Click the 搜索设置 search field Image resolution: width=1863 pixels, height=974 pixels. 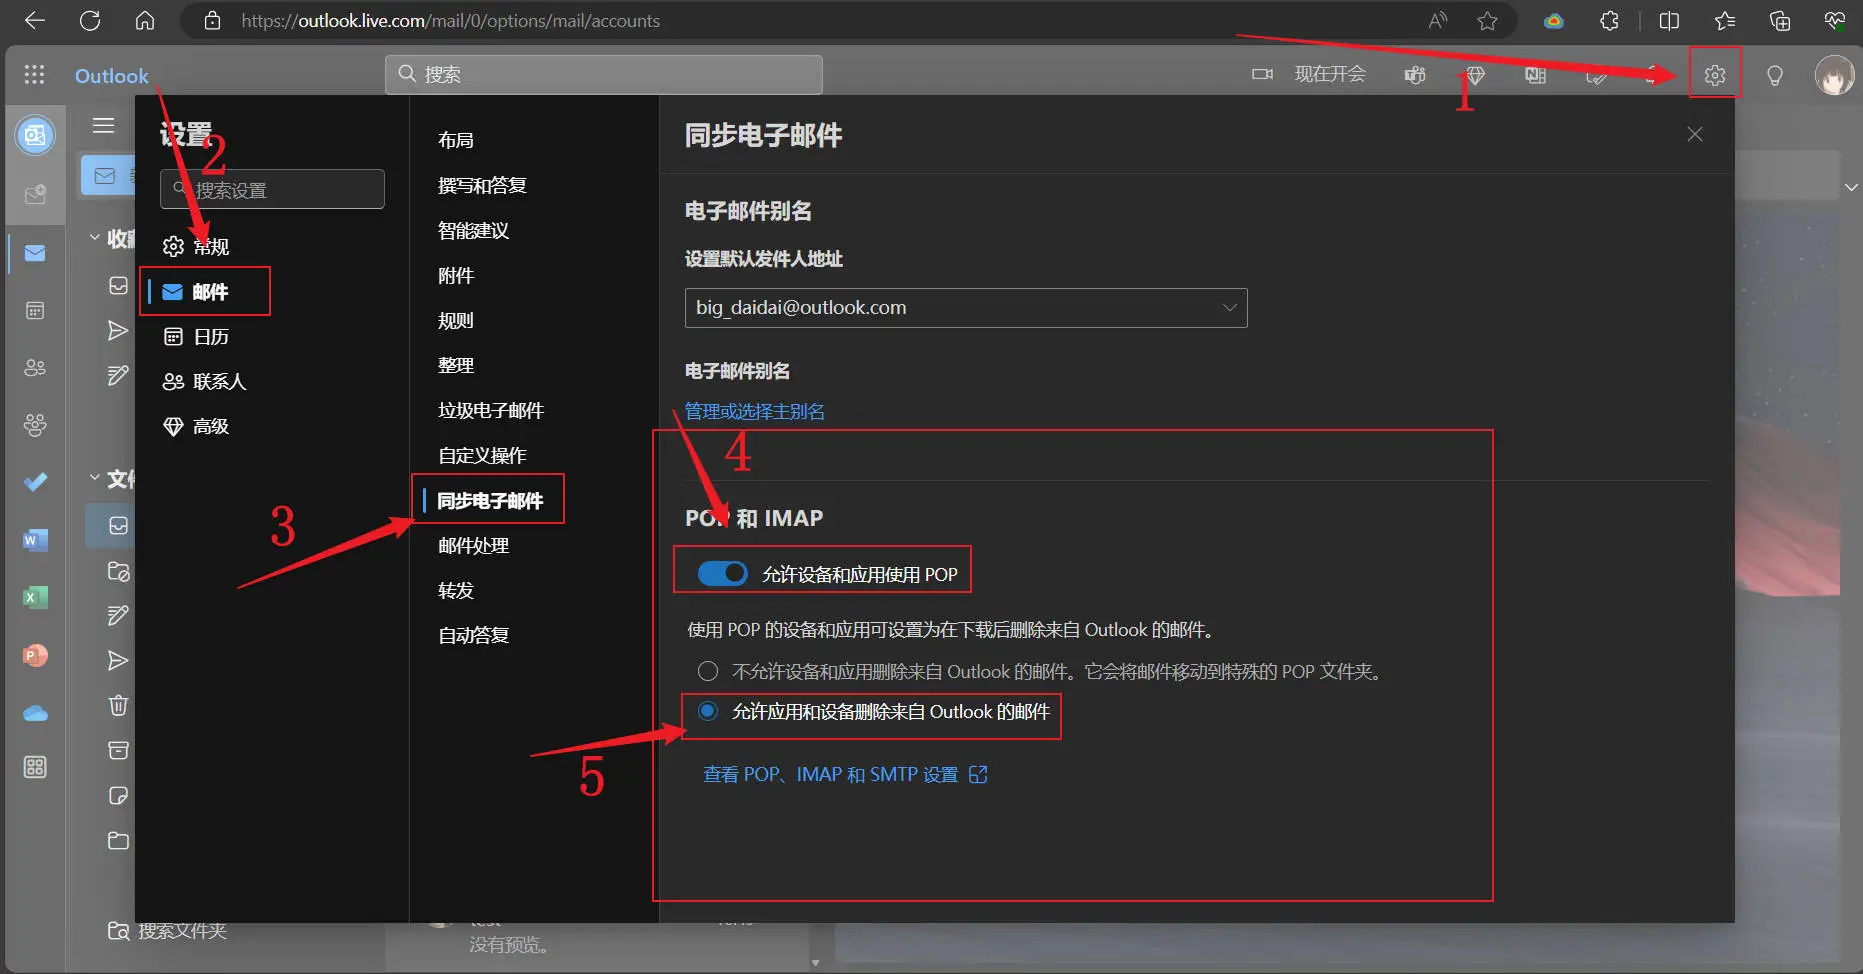point(272,190)
